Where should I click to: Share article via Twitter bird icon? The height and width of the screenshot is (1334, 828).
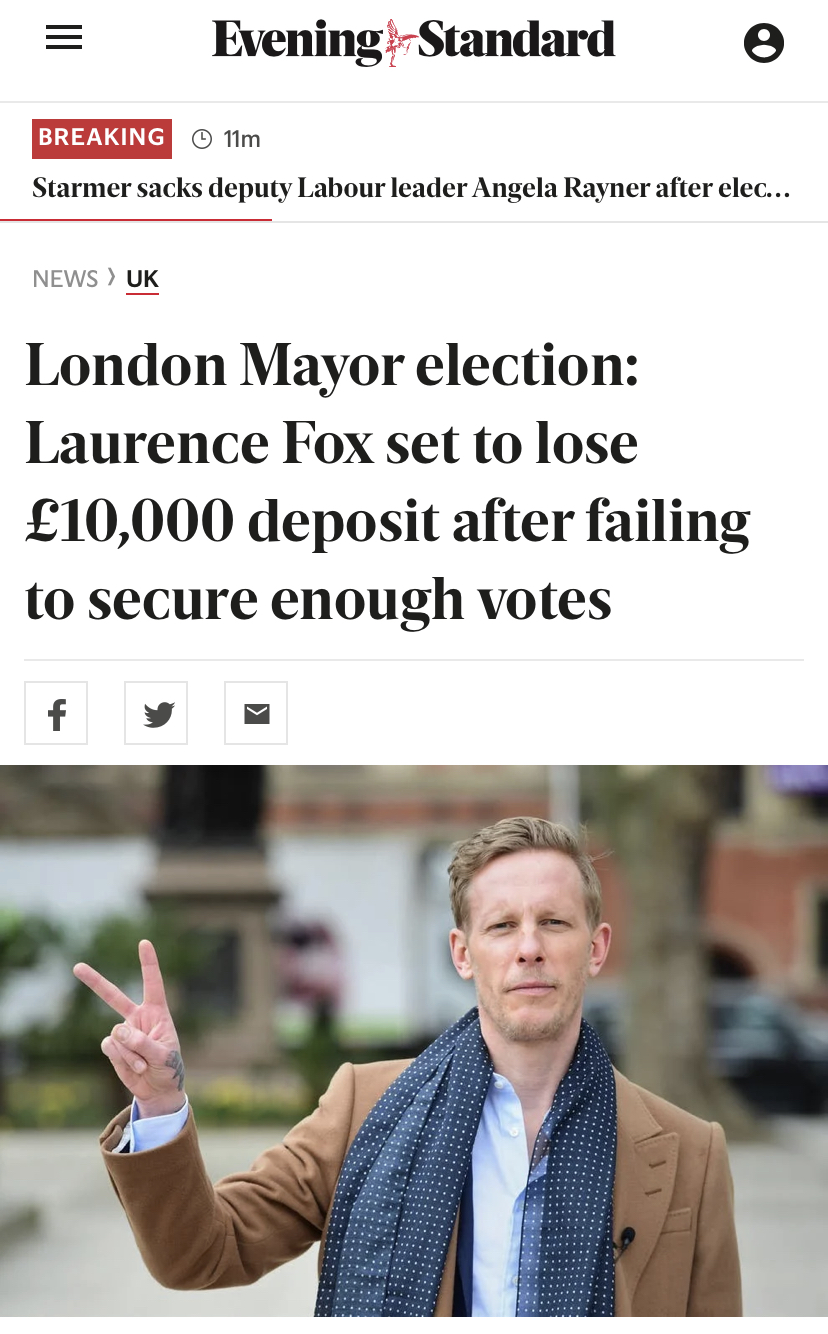[x=156, y=713]
